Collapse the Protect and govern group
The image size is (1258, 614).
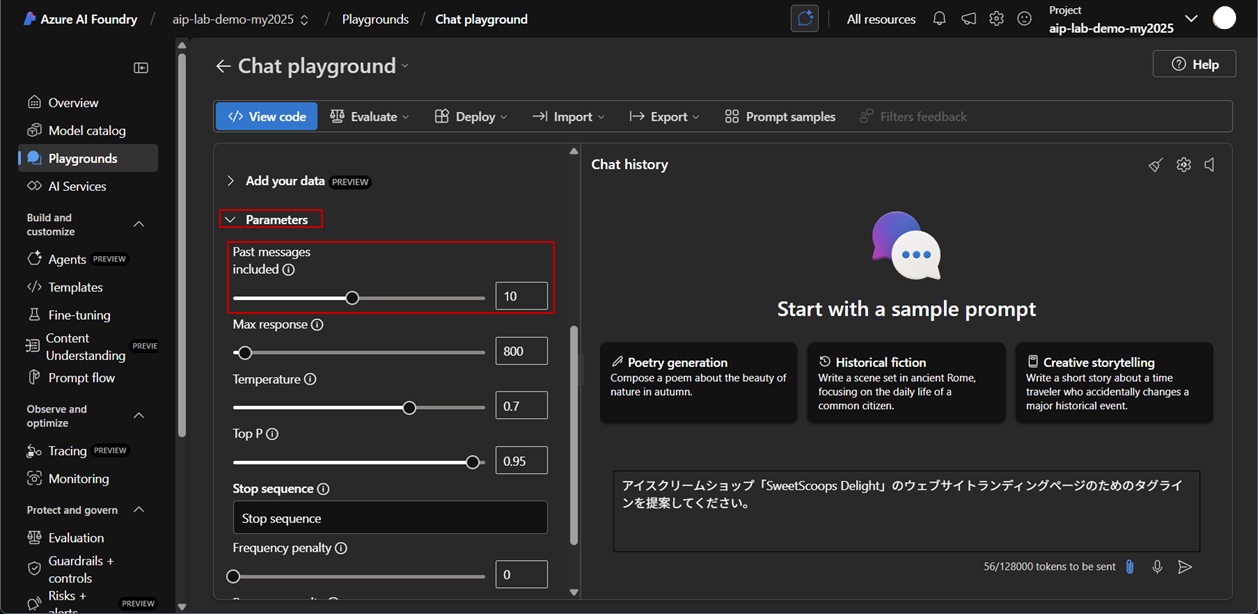coord(139,510)
